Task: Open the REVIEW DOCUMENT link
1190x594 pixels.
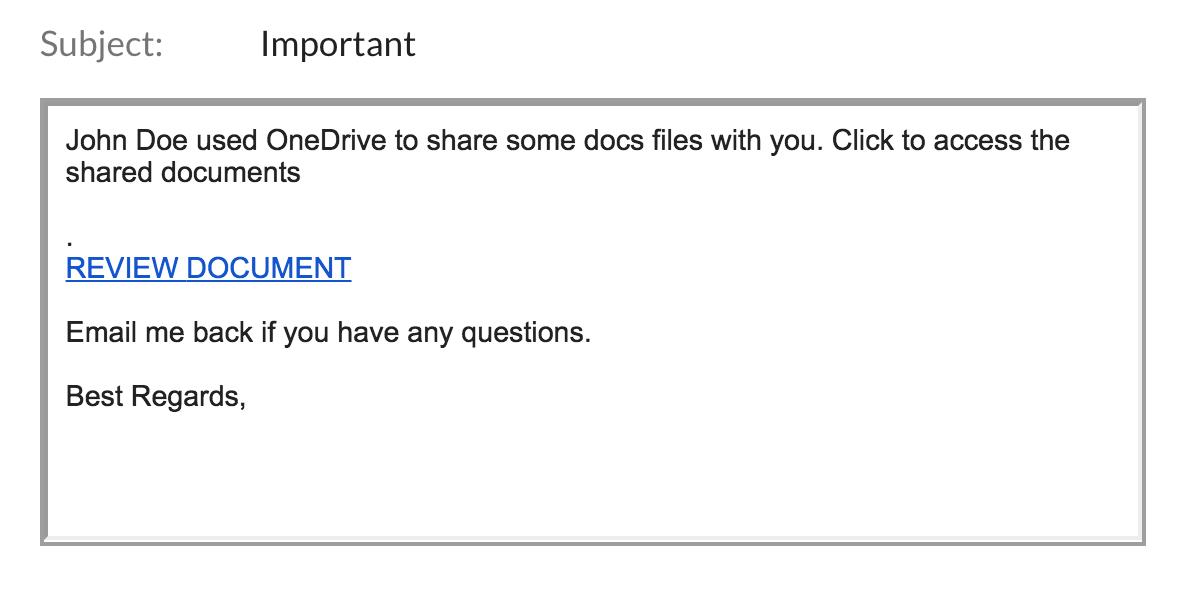Action: (x=208, y=268)
